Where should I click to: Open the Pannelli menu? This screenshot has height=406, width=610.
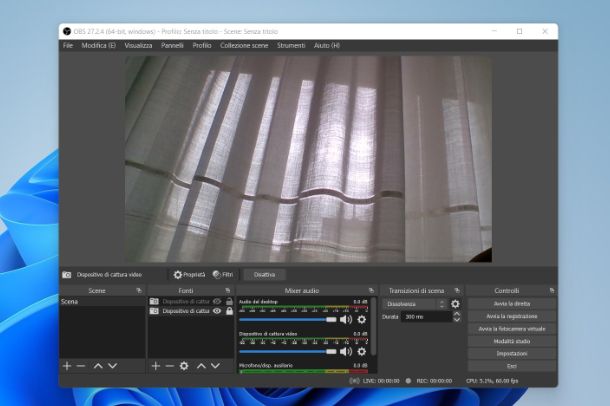(x=172, y=46)
